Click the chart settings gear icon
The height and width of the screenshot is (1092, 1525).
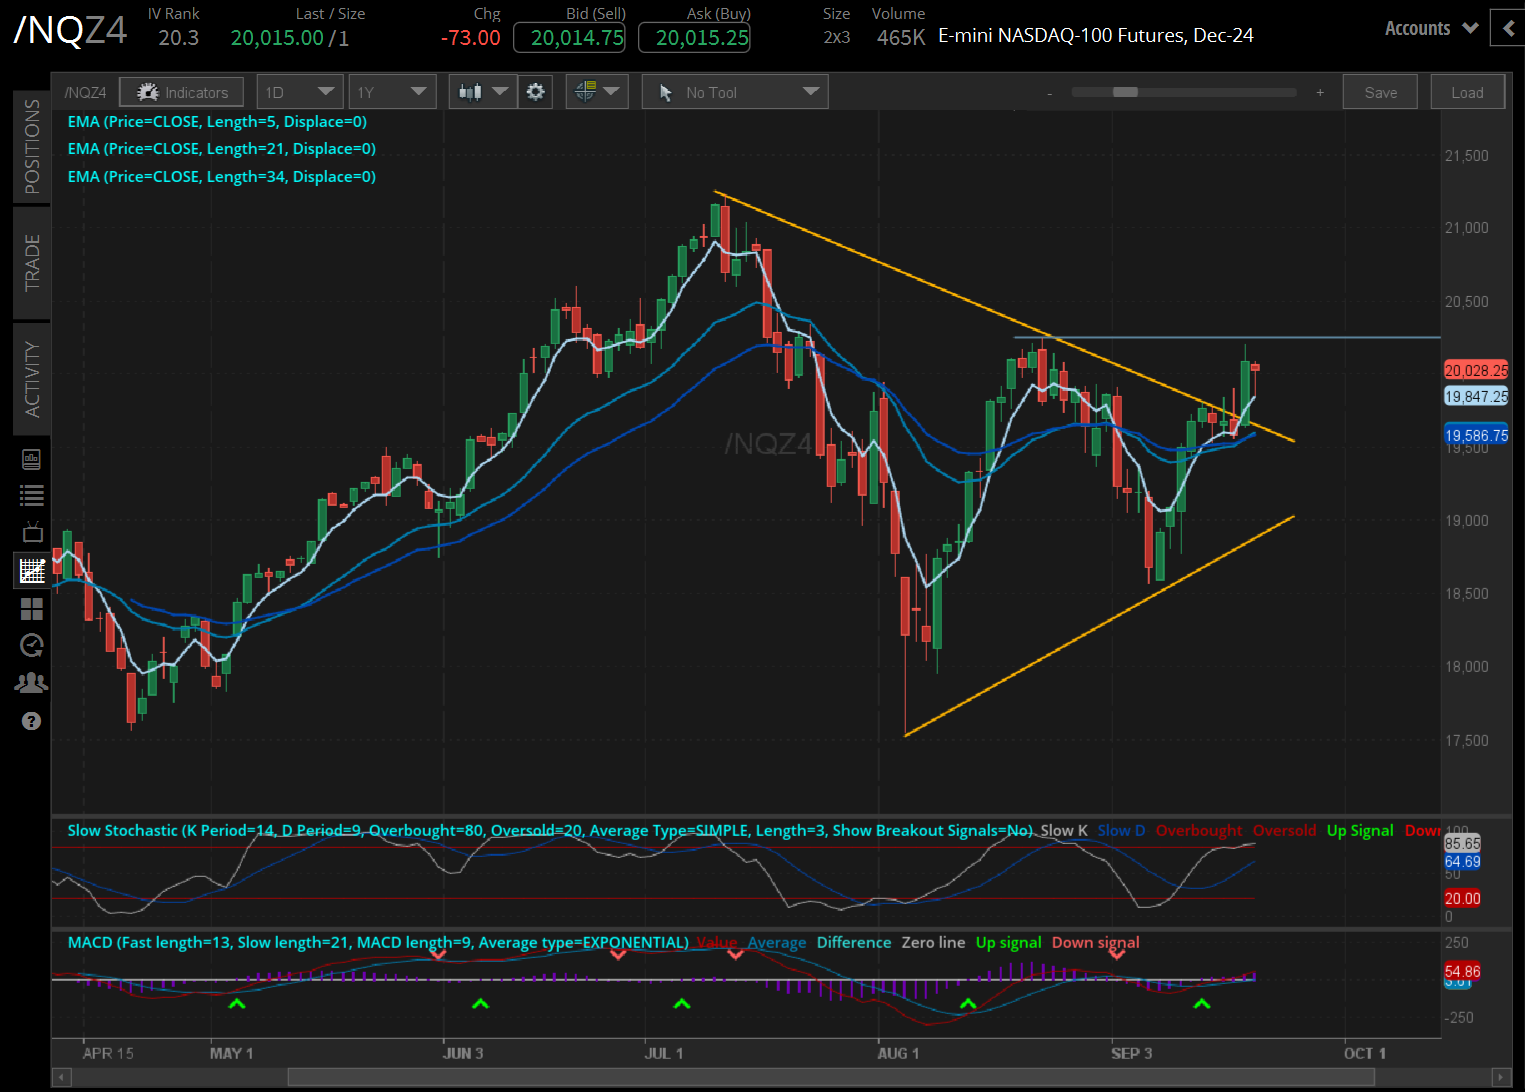click(536, 91)
